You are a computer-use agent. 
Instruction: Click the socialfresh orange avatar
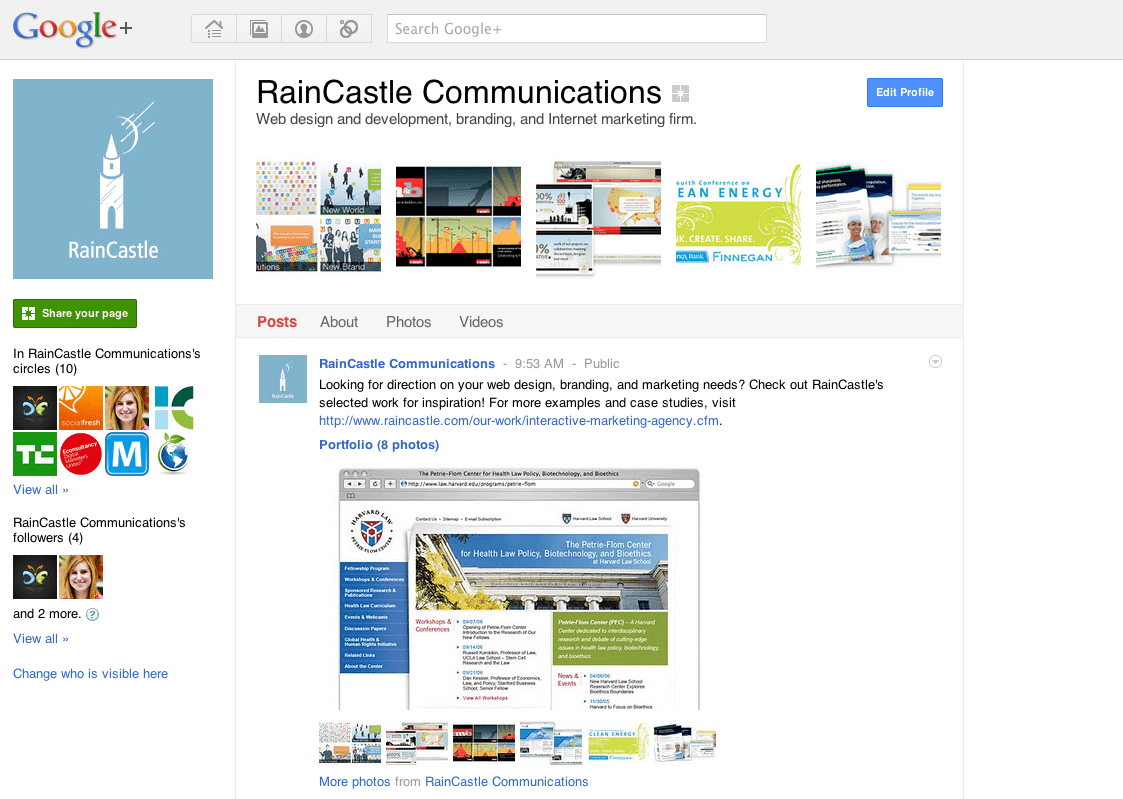81,408
